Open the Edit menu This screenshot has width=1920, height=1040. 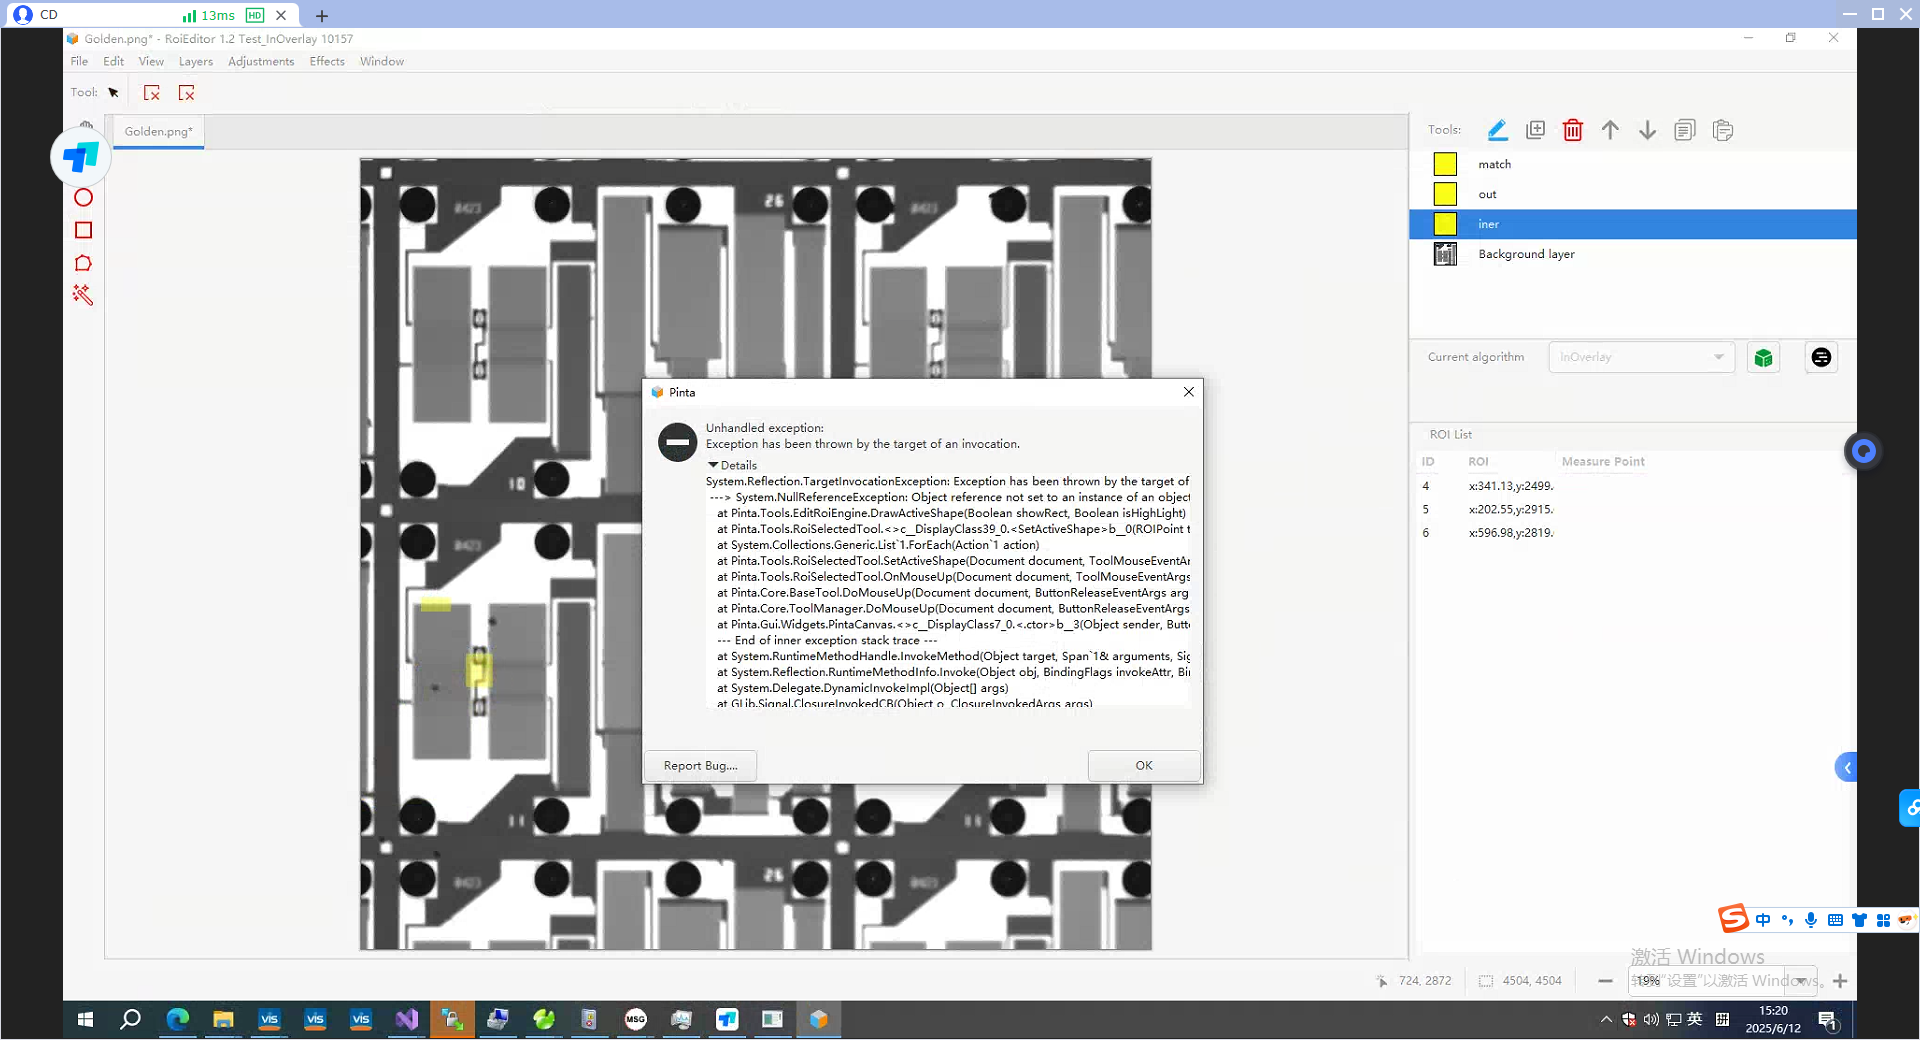pos(114,61)
